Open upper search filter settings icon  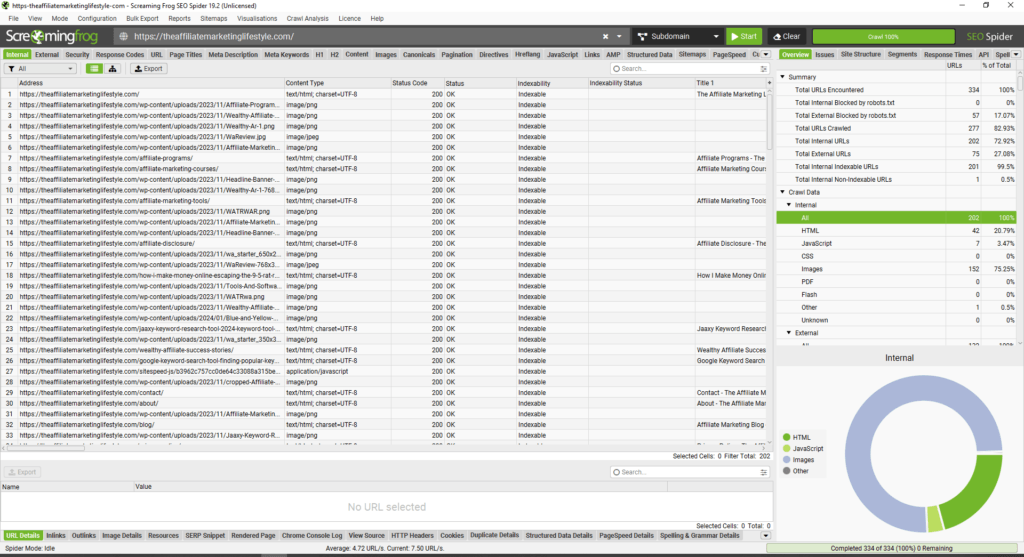pos(763,69)
